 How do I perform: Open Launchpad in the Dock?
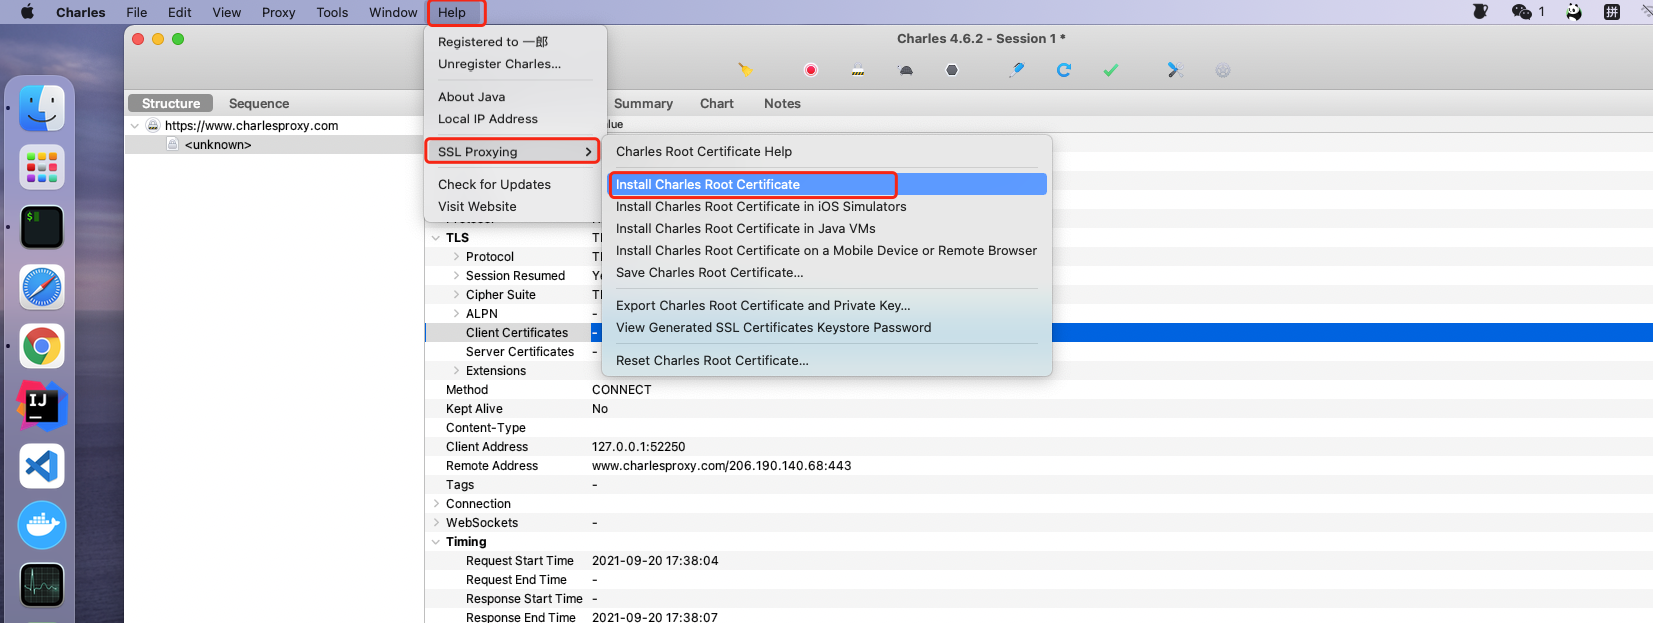(x=42, y=167)
